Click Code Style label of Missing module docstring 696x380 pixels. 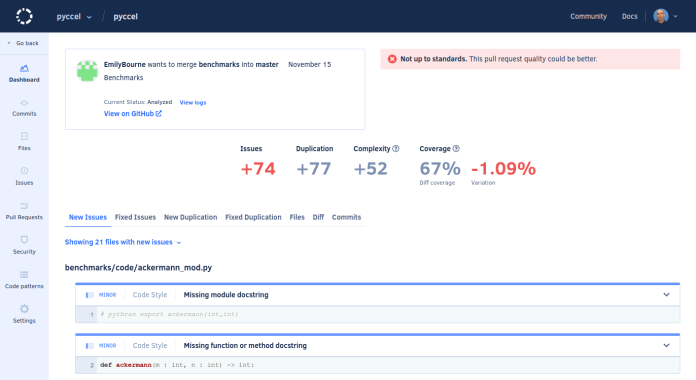[x=150, y=295]
